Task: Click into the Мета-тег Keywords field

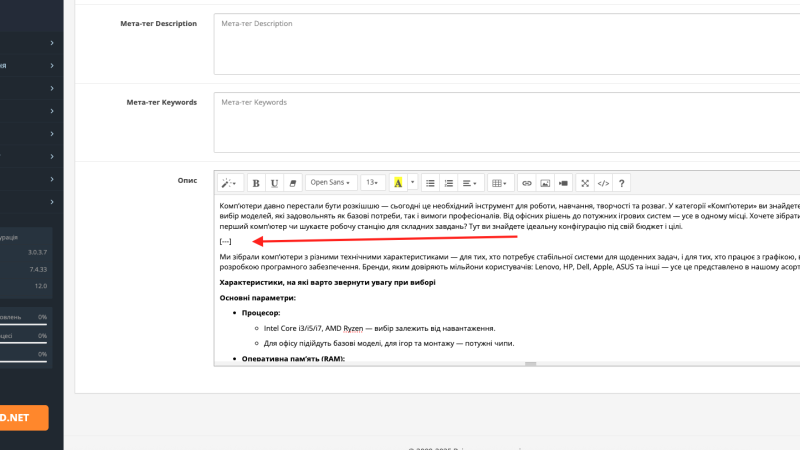Action: [x=507, y=122]
